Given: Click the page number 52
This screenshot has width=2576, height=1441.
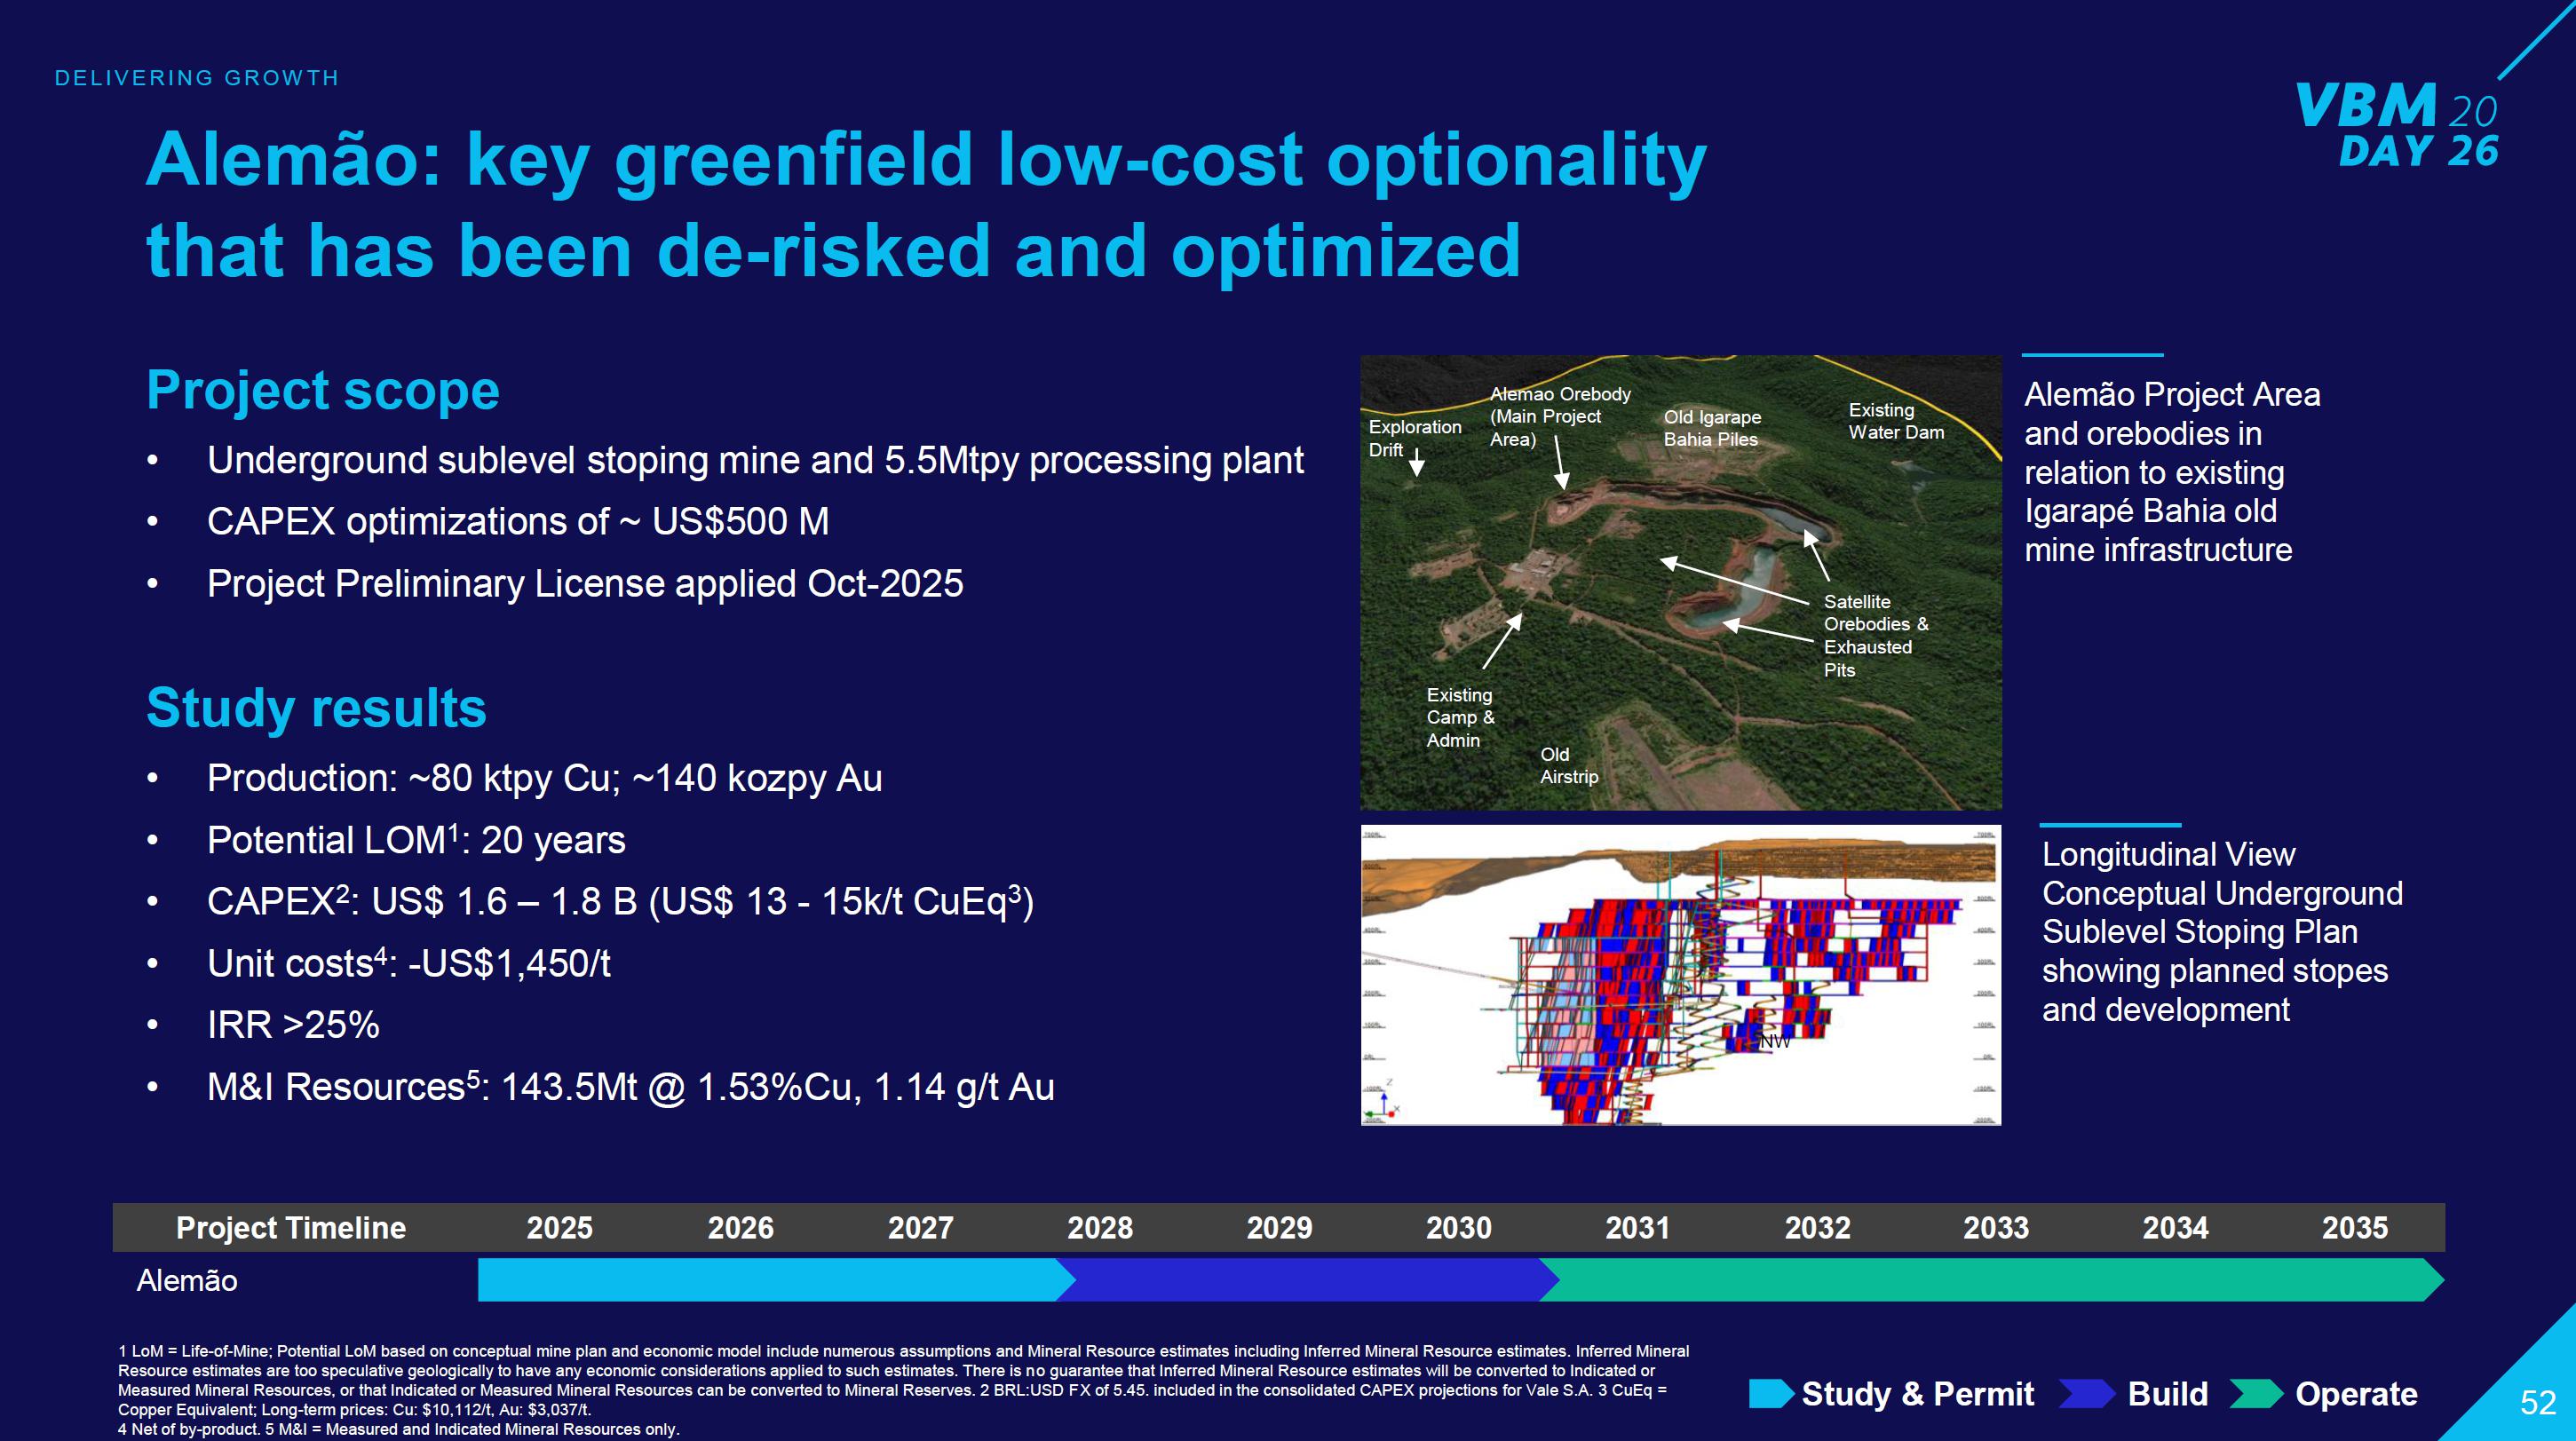Looking at the screenshot, I should coord(2537,1402).
